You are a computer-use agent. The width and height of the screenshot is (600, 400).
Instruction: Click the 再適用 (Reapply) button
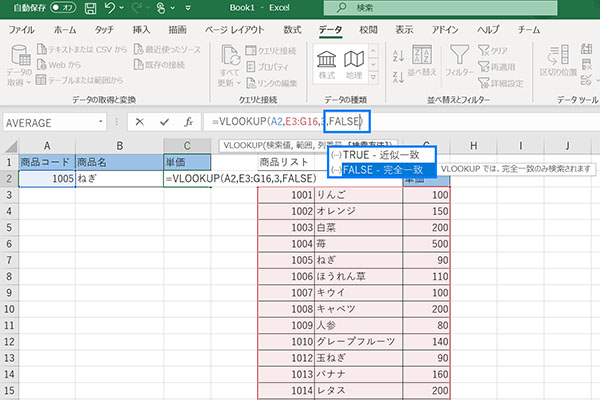pyautogui.click(x=504, y=64)
